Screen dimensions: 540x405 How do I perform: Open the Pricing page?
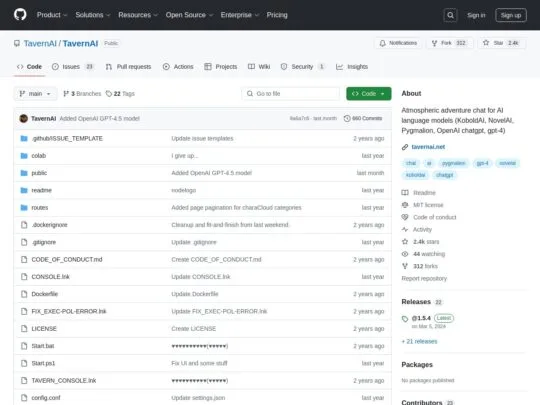coord(277,15)
